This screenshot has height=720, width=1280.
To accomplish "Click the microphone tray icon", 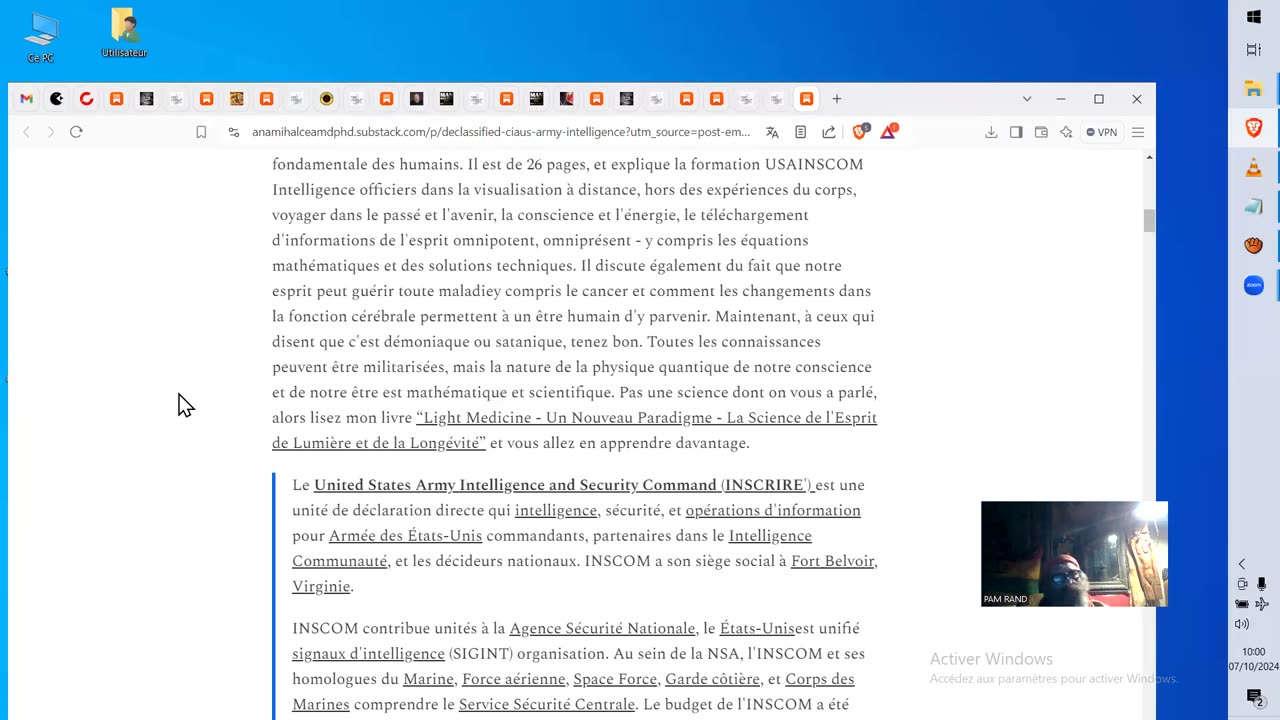I will coord(1262,584).
